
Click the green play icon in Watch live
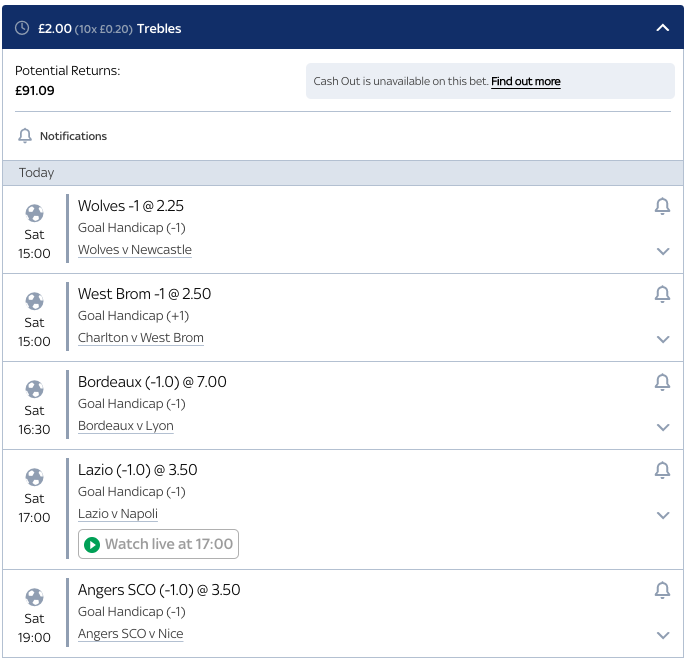[x=92, y=544]
